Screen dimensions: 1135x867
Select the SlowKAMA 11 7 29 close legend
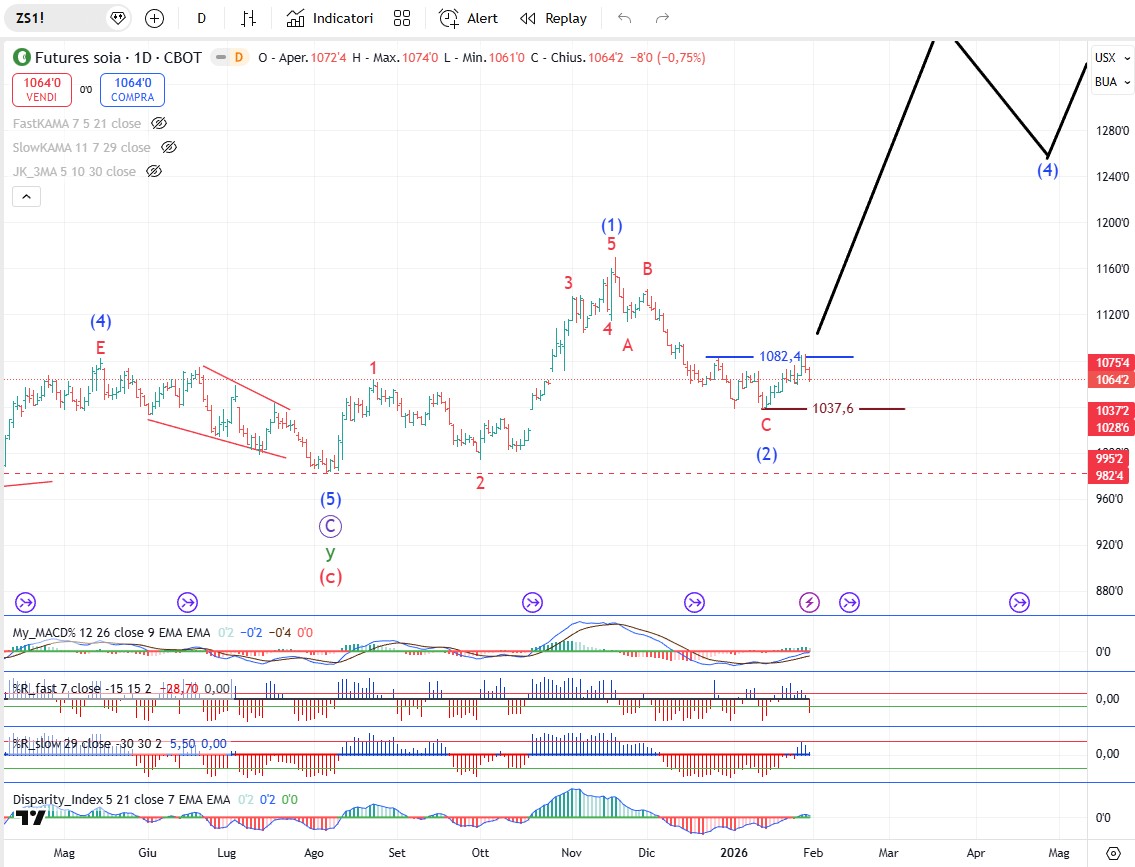[82, 147]
